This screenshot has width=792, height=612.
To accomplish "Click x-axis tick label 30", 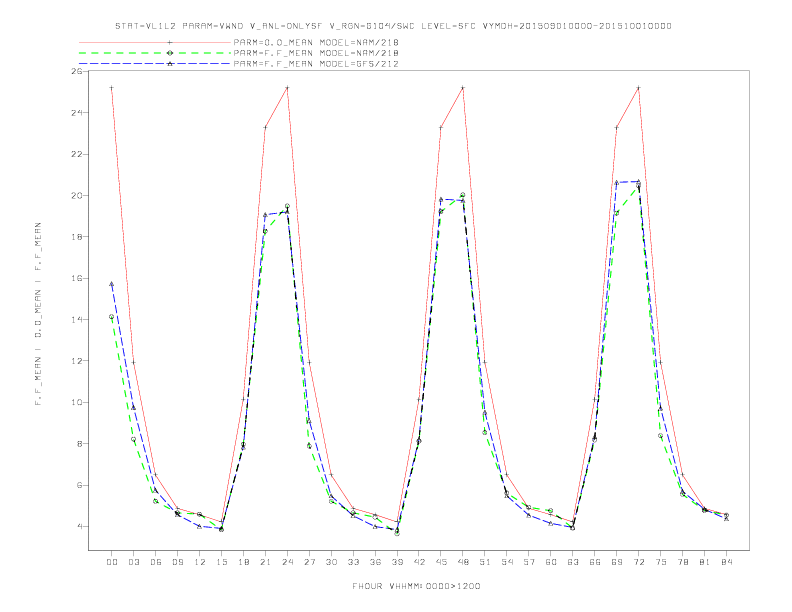I will point(331,562).
